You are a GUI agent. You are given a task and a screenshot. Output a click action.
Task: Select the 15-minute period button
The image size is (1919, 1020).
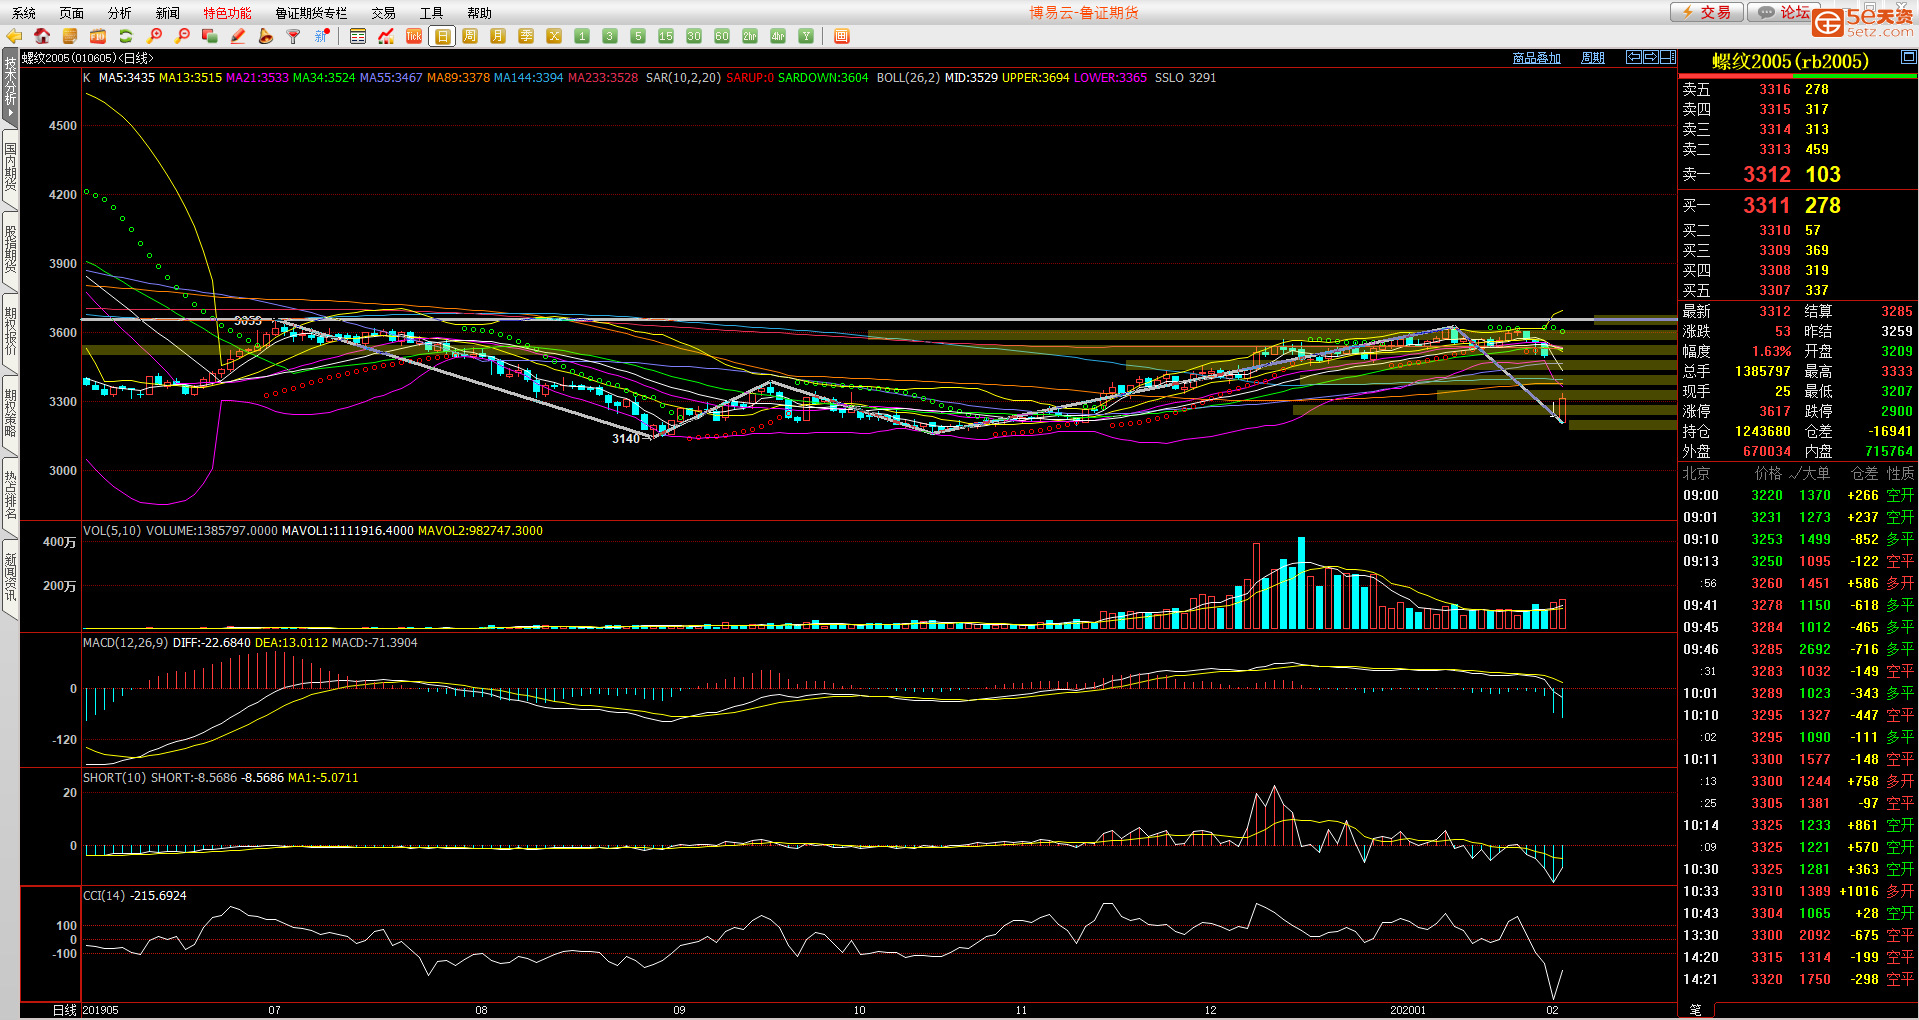[x=666, y=36]
